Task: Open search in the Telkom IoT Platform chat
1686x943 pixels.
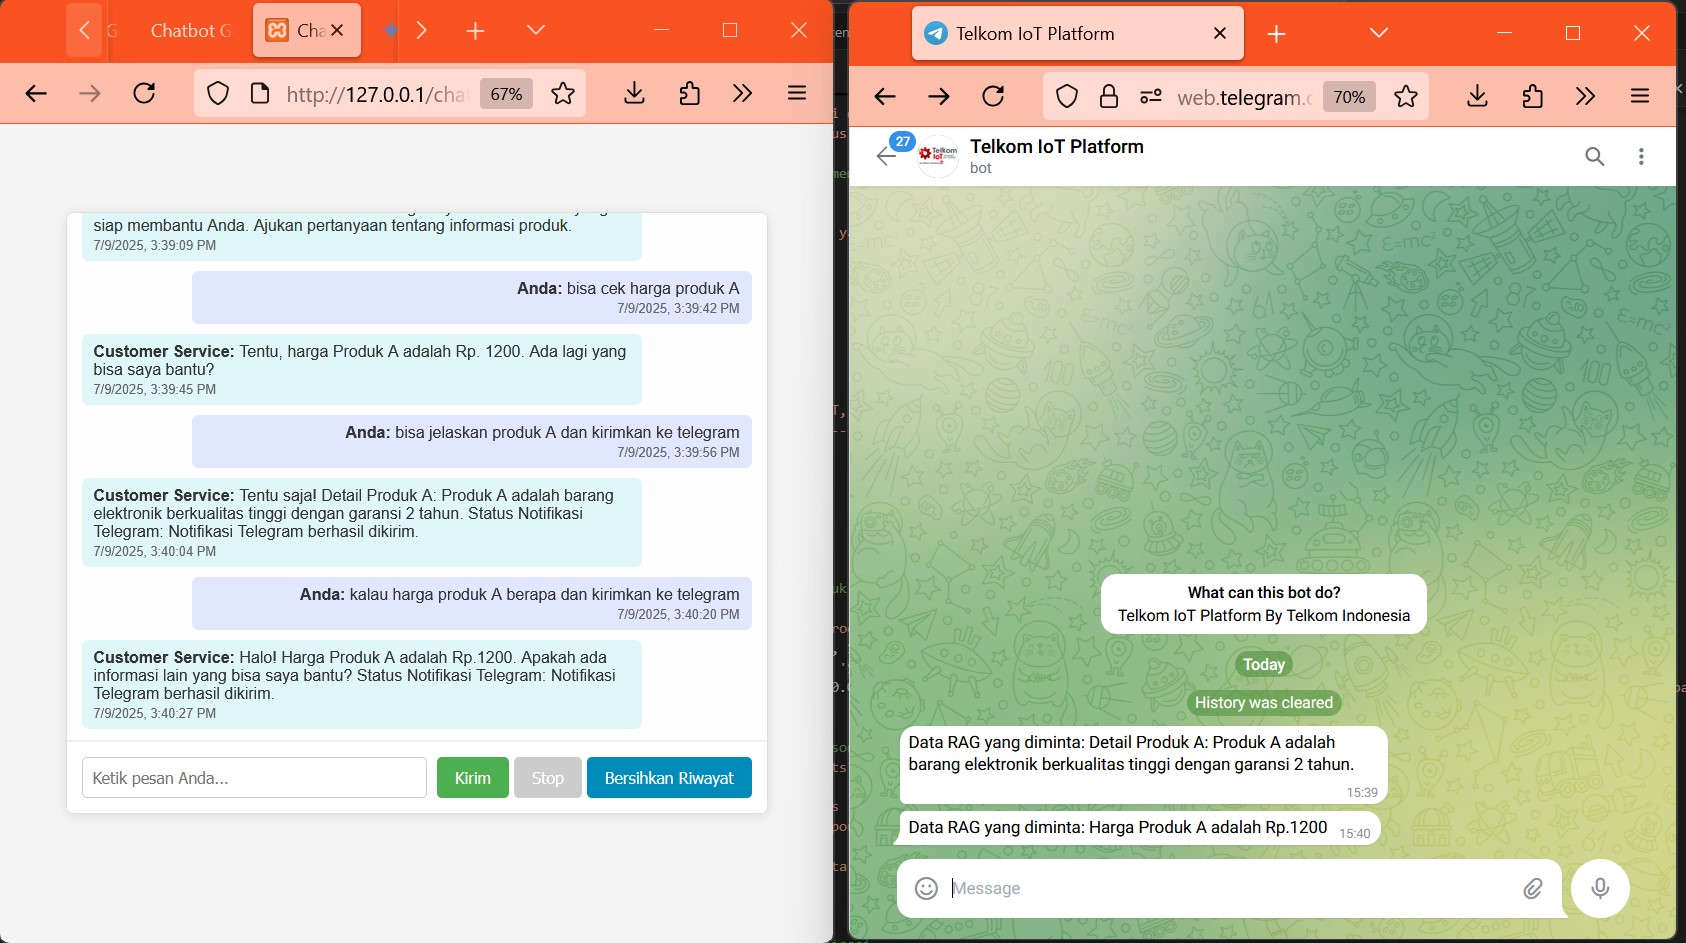Action: [1594, 156]
